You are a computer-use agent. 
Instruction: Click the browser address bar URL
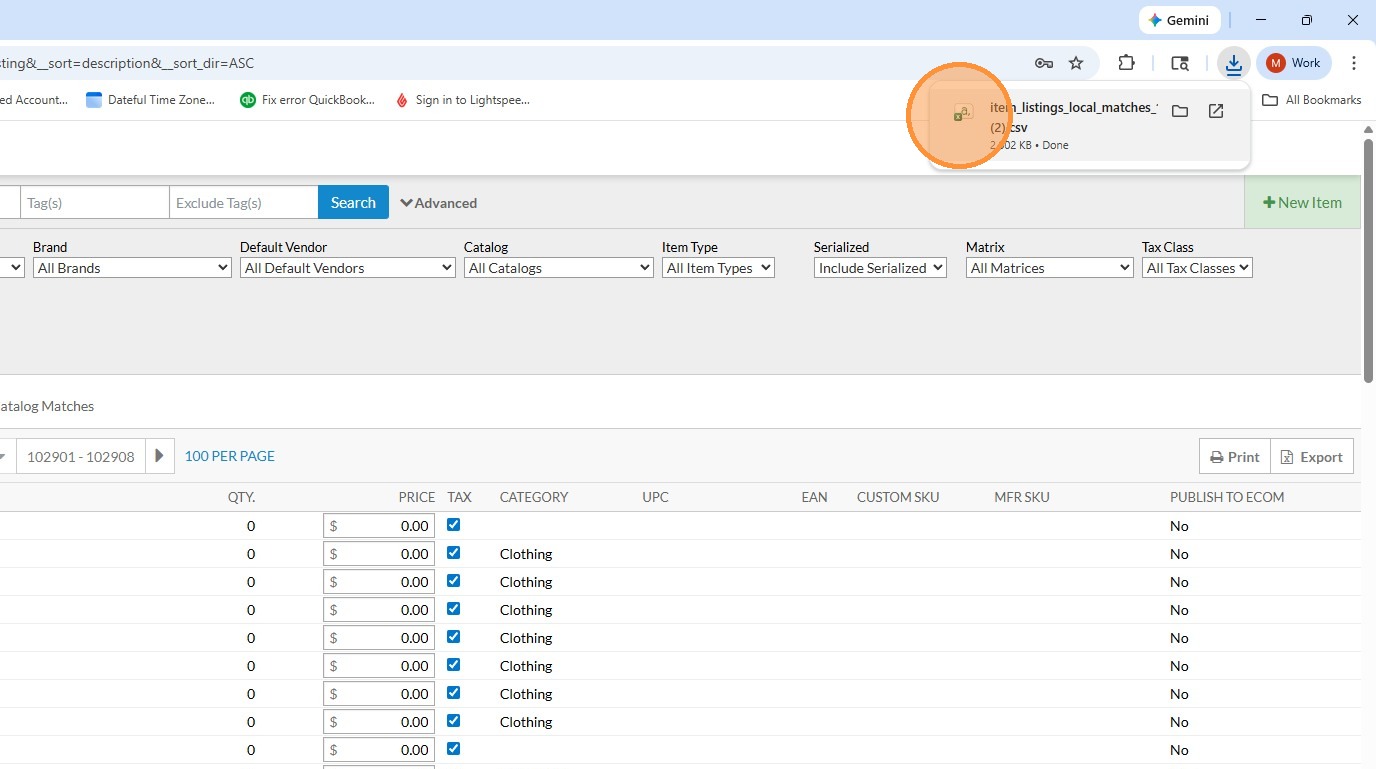127,63
